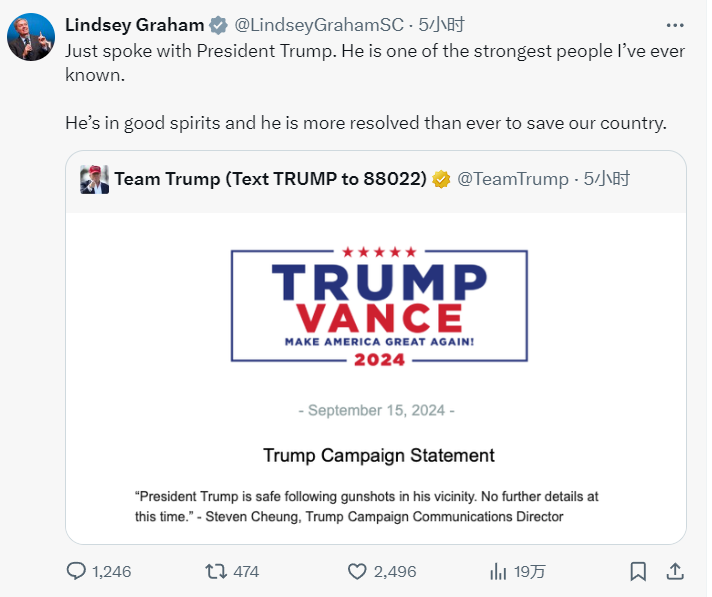Click Lindsey Graham's blue verified badge
This screenshot has width=712, height=597.
[x=217, y=25]
